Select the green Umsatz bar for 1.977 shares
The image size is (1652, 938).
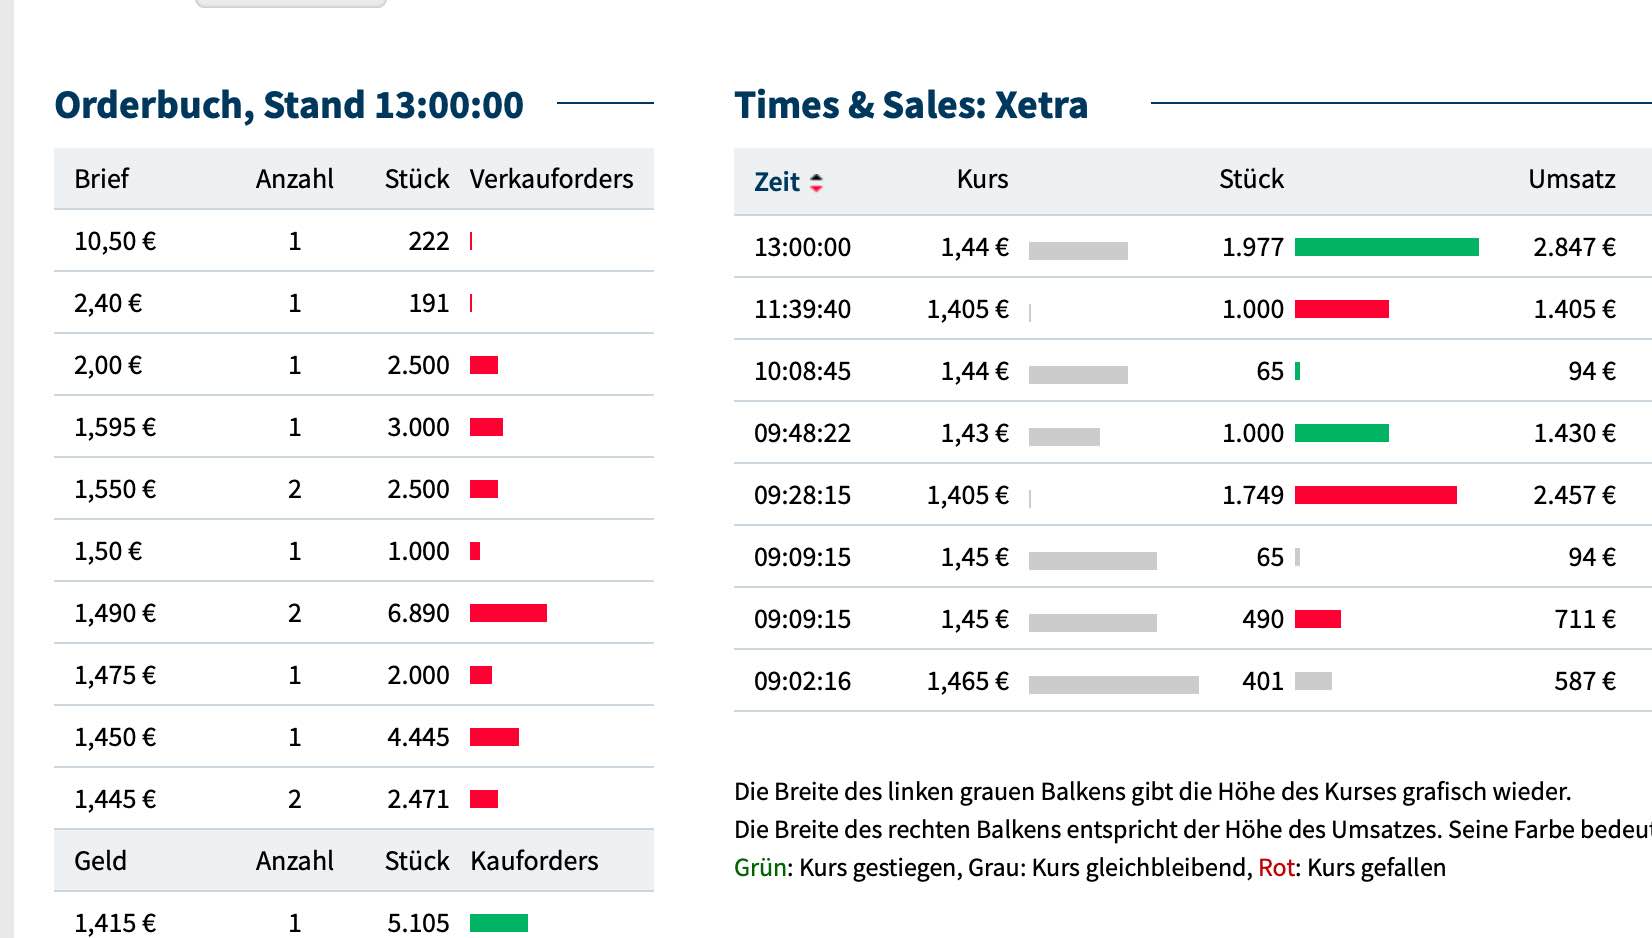coord(1385,246)
